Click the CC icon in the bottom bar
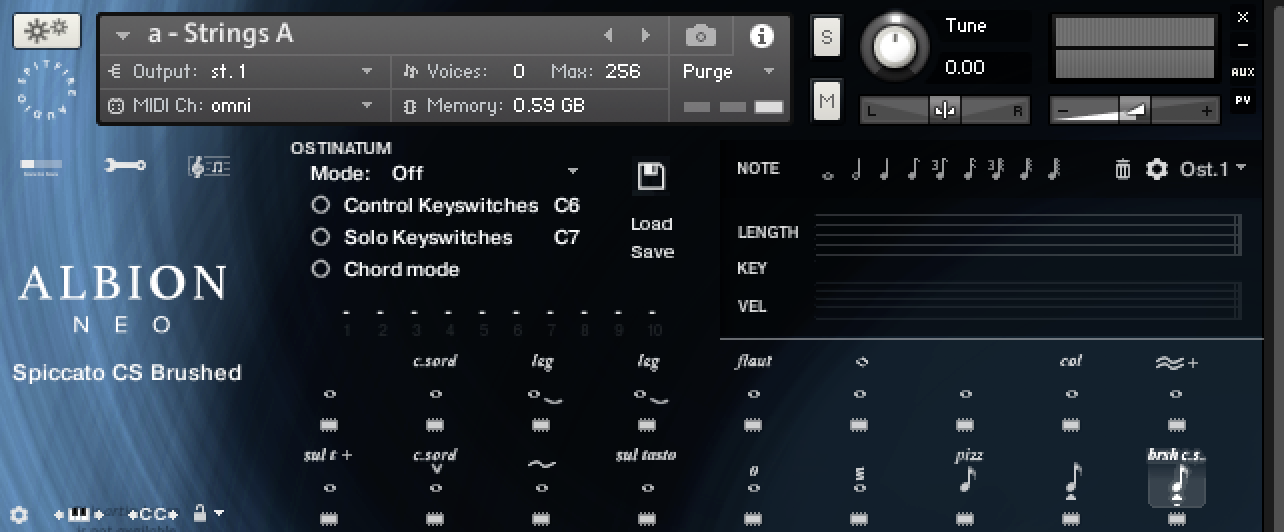1284x532 pixels. coord(152,514)
